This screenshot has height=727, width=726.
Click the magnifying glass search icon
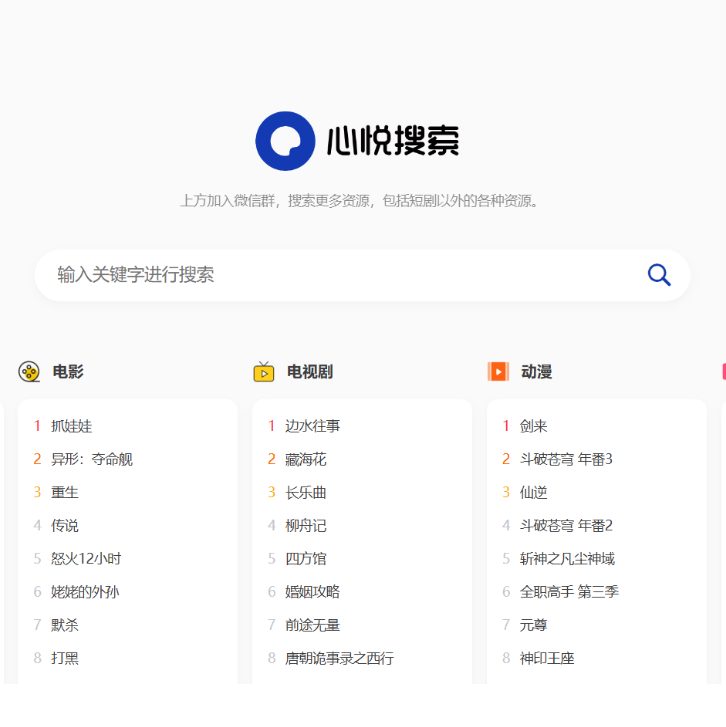tap(658, 275)
